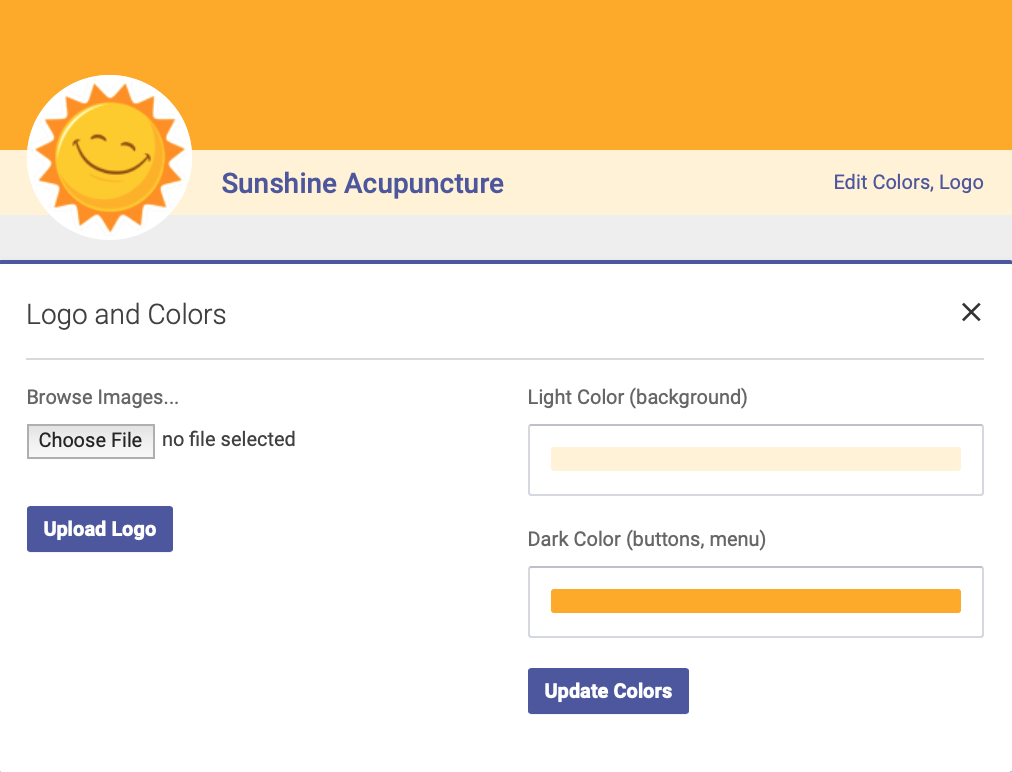
Task: Click the Choose File button
Action: pos(90,441)
